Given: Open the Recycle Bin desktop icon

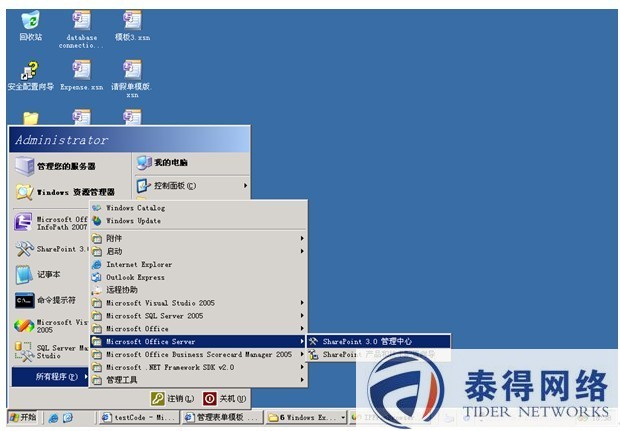Looking at the screenshot, I should [30, 26].
